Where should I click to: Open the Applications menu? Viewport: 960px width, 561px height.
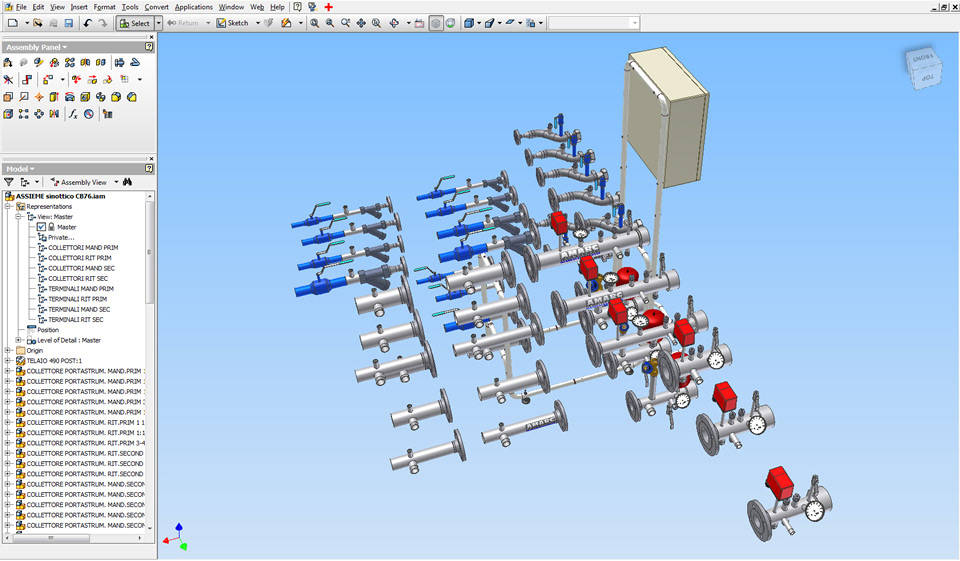coord(193,7)
